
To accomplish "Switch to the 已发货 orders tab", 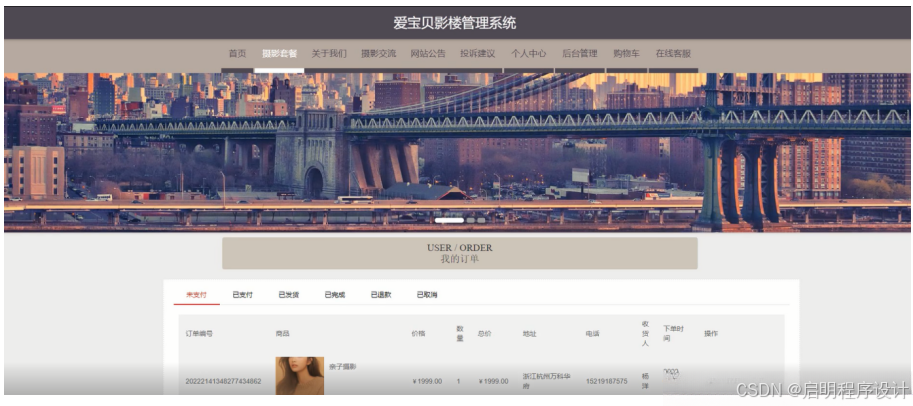I will 288,295.
